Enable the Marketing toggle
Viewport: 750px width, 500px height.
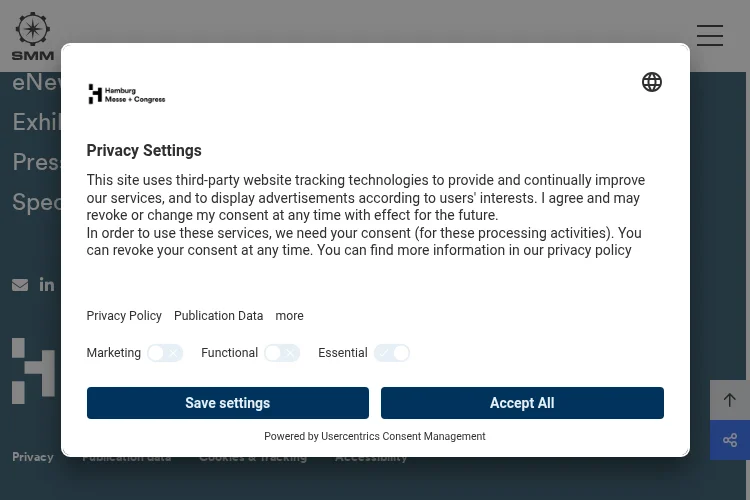165,353
